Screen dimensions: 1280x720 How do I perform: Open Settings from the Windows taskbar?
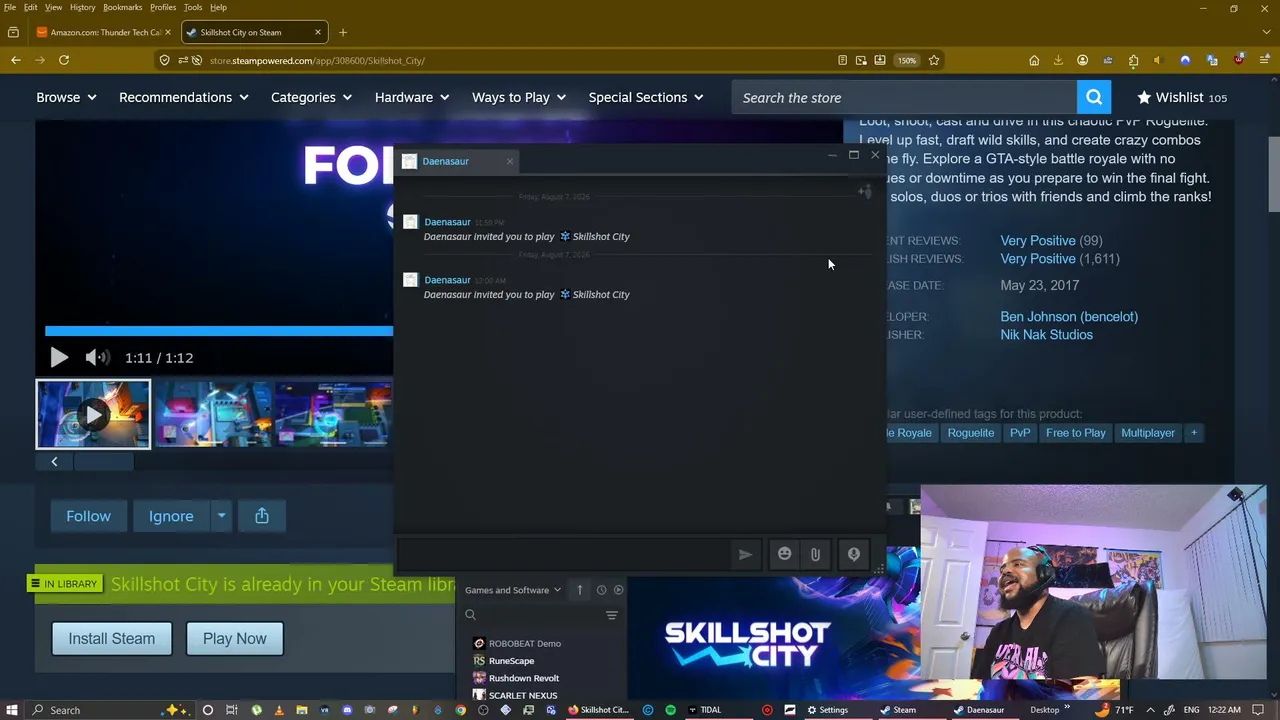(827, 710)
